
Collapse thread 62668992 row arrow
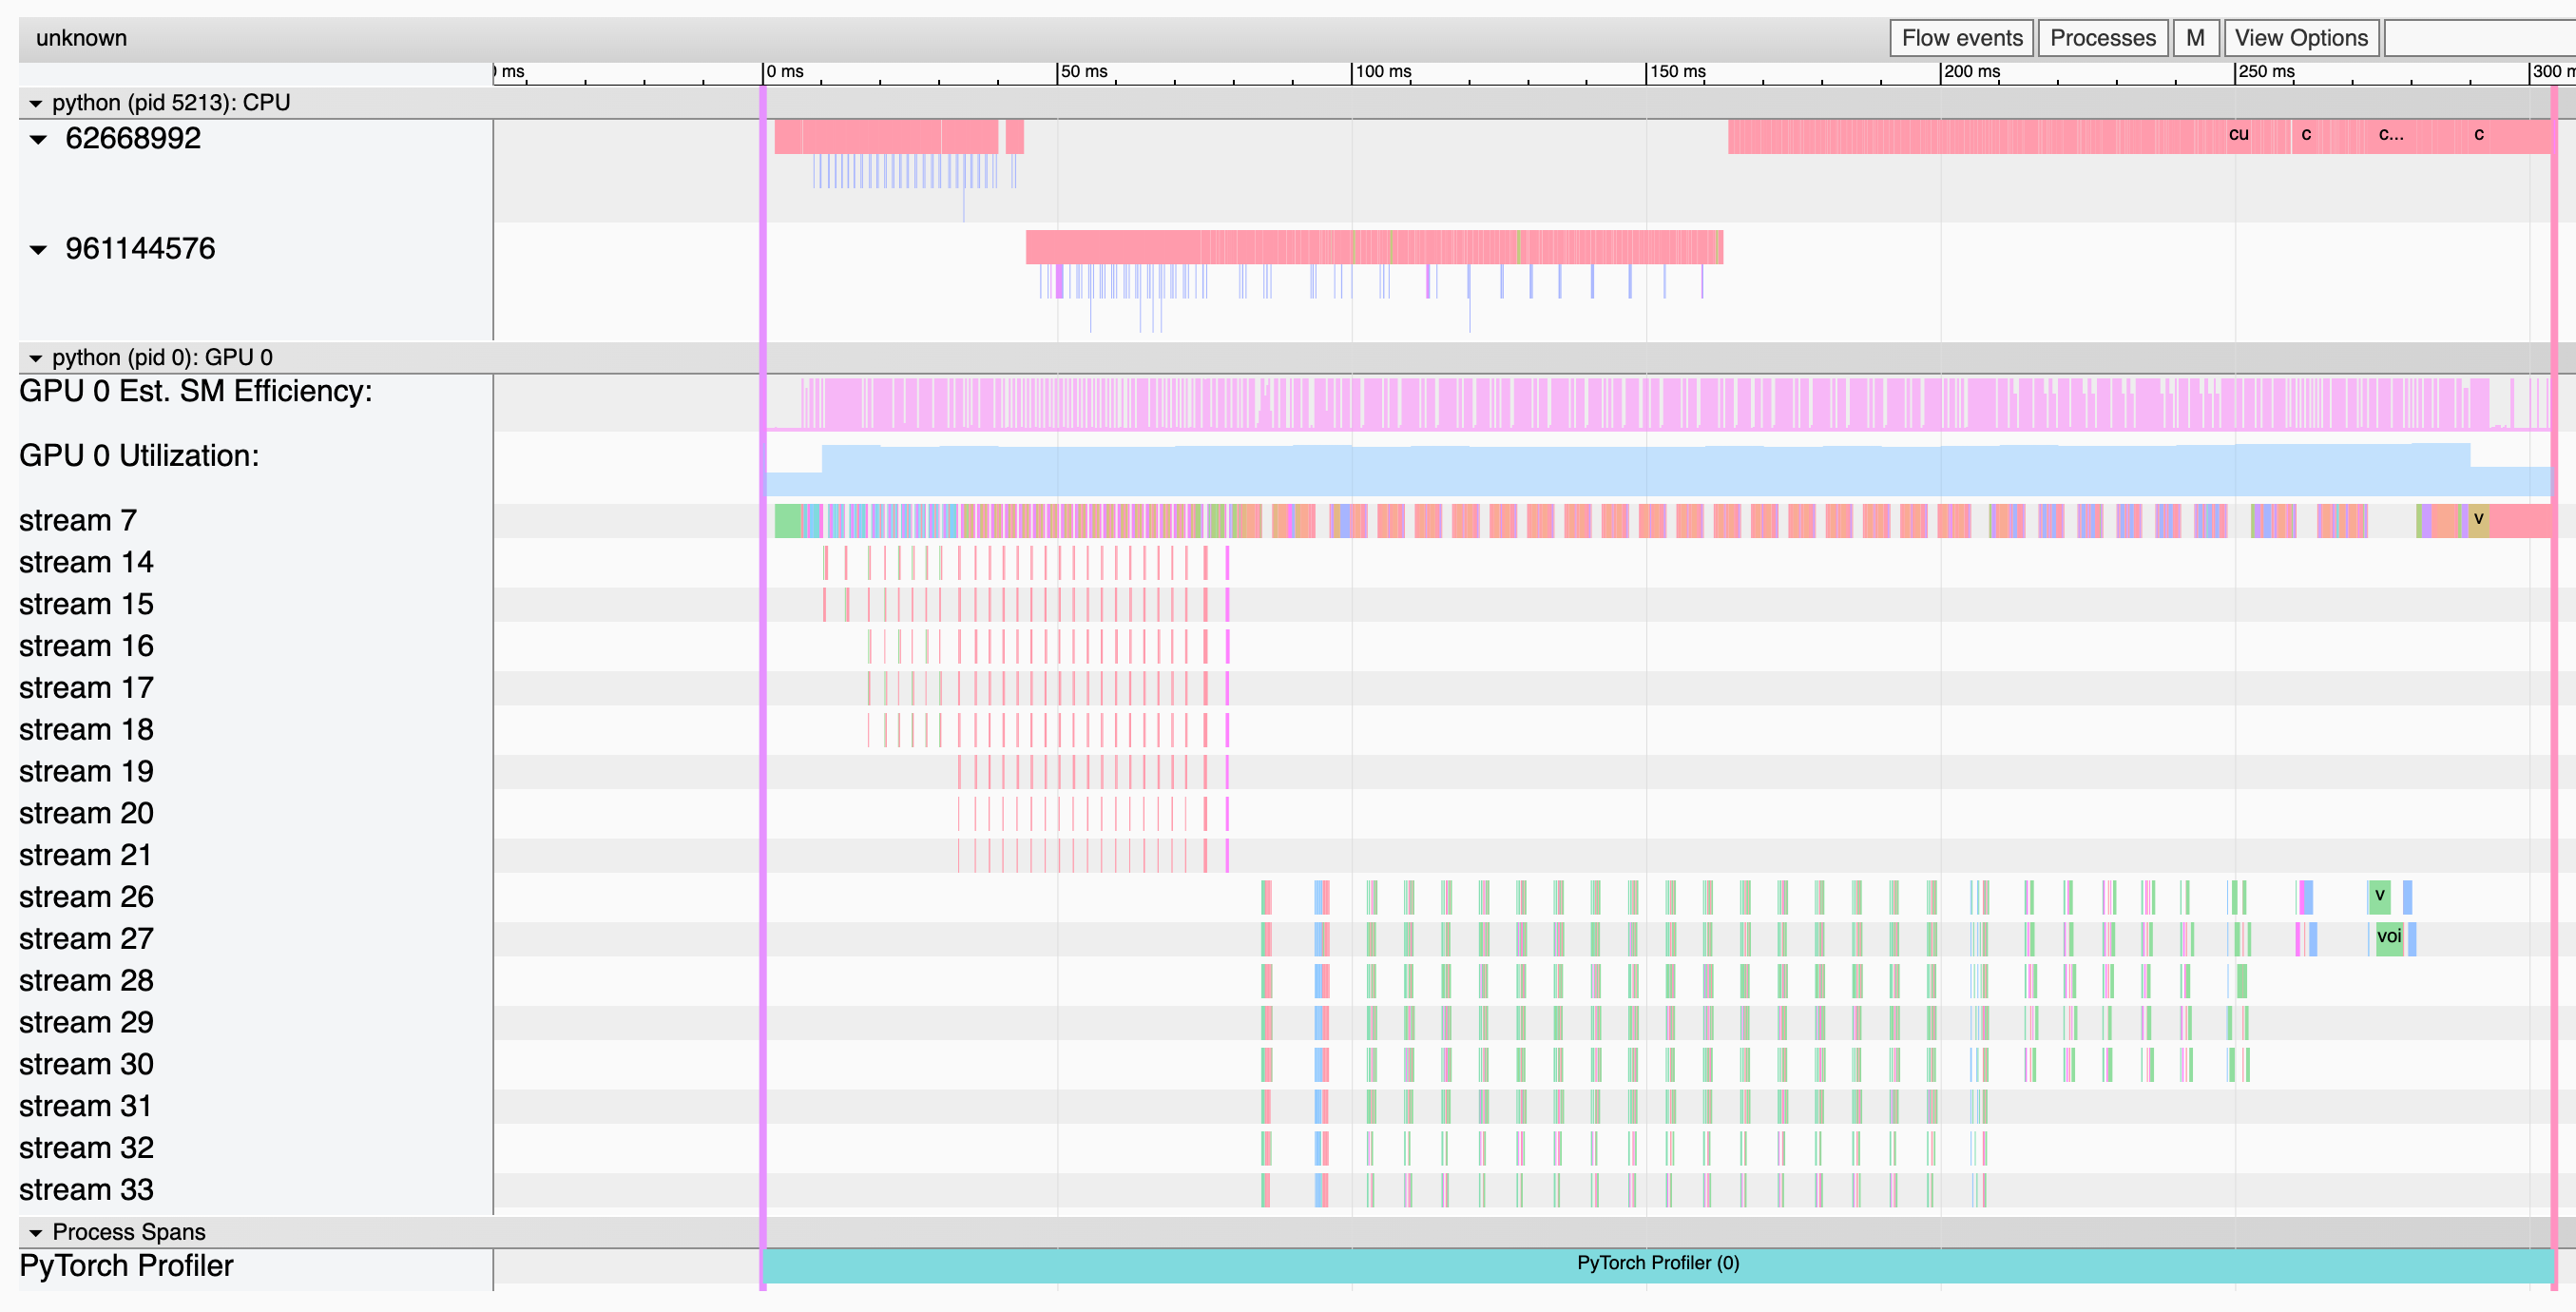38,139
